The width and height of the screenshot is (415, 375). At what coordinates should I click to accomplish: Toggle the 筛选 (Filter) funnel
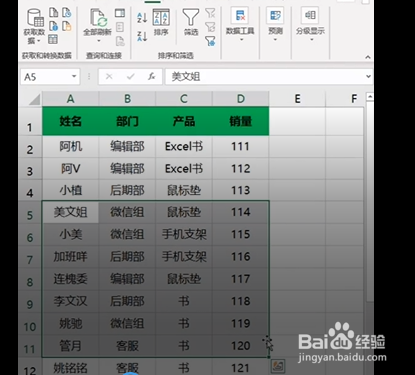[191, 22]
